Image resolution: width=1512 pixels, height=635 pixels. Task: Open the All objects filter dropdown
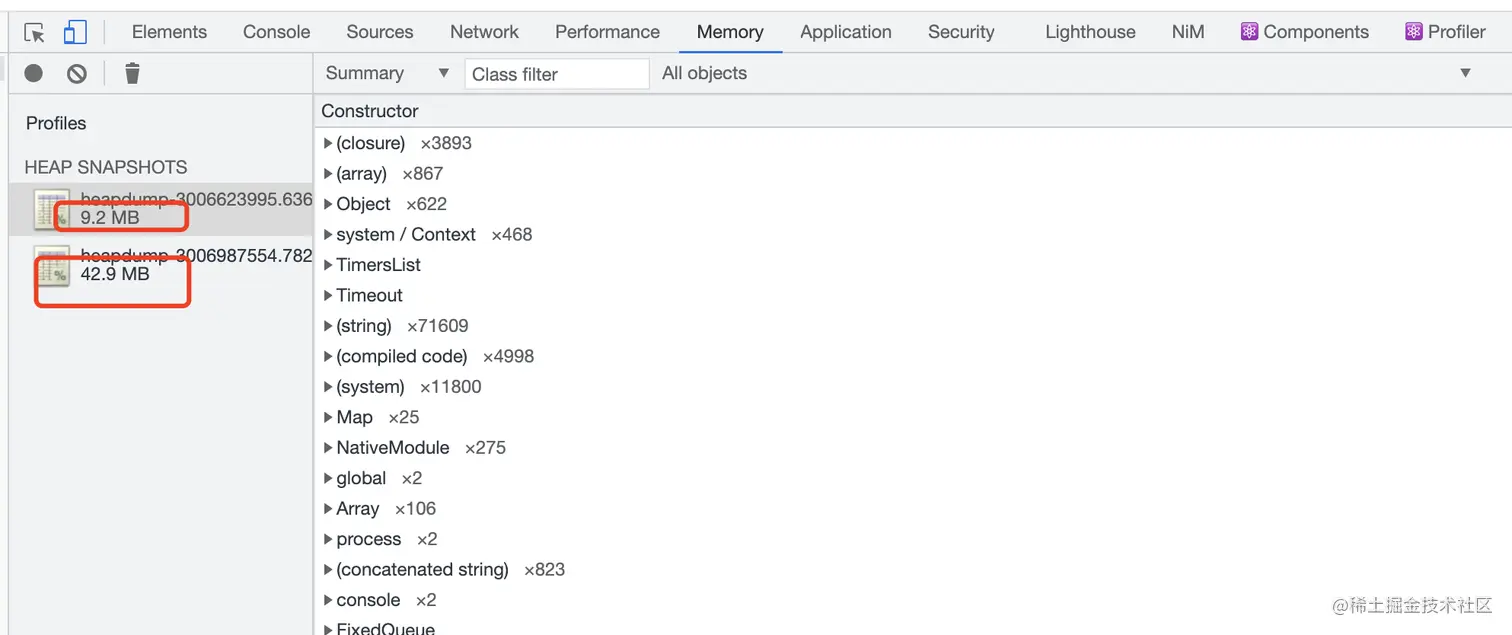[x=1066, y=73]
